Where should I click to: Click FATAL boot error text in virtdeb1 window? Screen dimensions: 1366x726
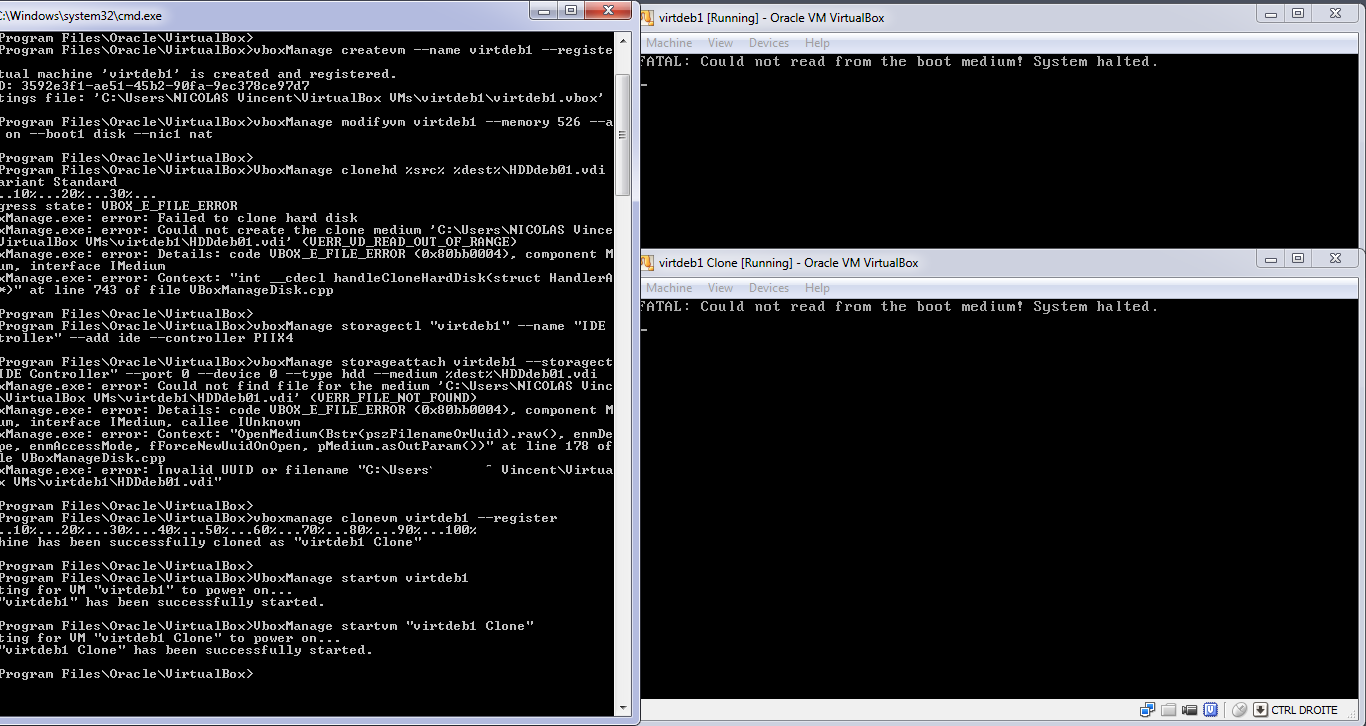pyautogui.click(x=899, y=62)
